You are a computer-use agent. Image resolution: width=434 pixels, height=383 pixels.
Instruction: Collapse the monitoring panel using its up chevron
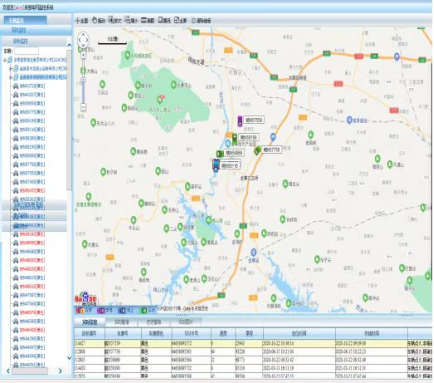pyautogui.click(x=69, y=45)
